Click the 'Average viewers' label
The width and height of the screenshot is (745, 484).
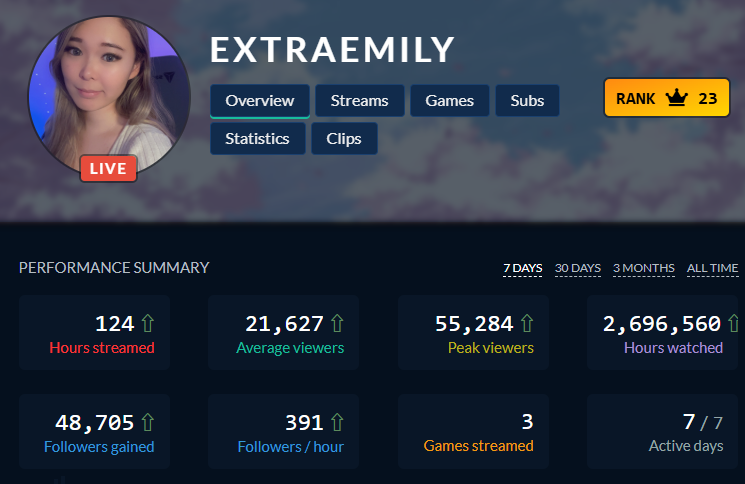[x=290, y=348]
